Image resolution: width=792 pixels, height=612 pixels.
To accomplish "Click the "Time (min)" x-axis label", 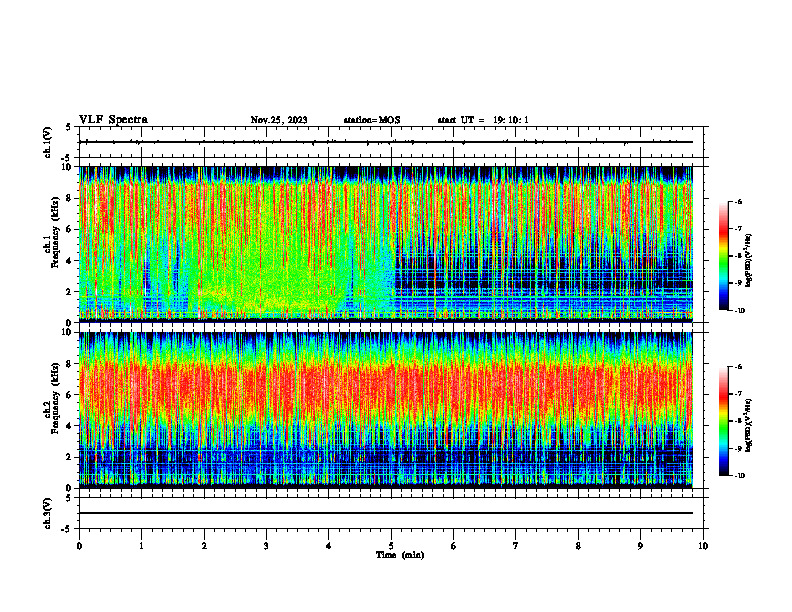I will click(x=400, y=555).
